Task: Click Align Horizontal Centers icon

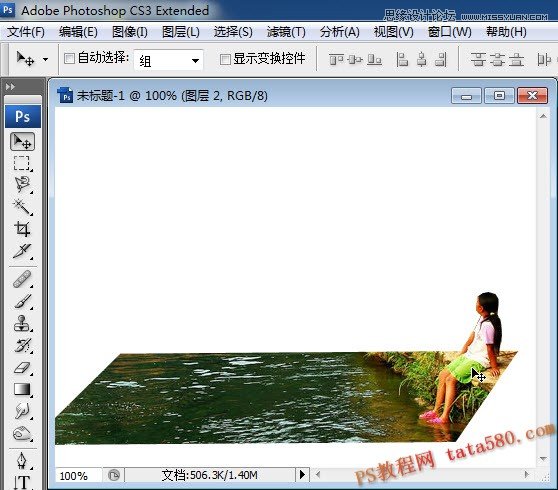Action: click(422, 59)
